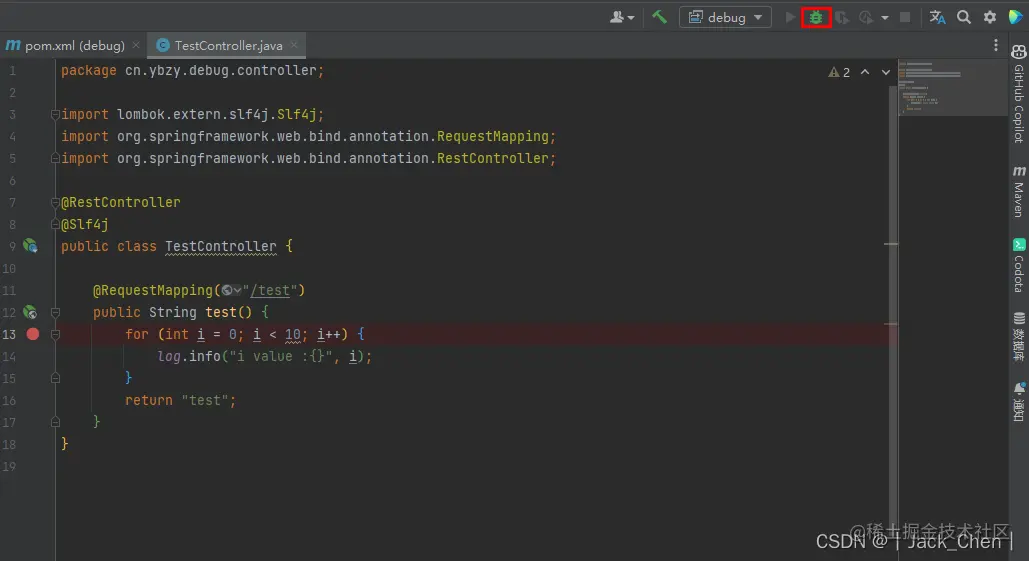1029x561 pixels.
Task: Open the debug run configuration dropdown
Action: pos(725,17)
